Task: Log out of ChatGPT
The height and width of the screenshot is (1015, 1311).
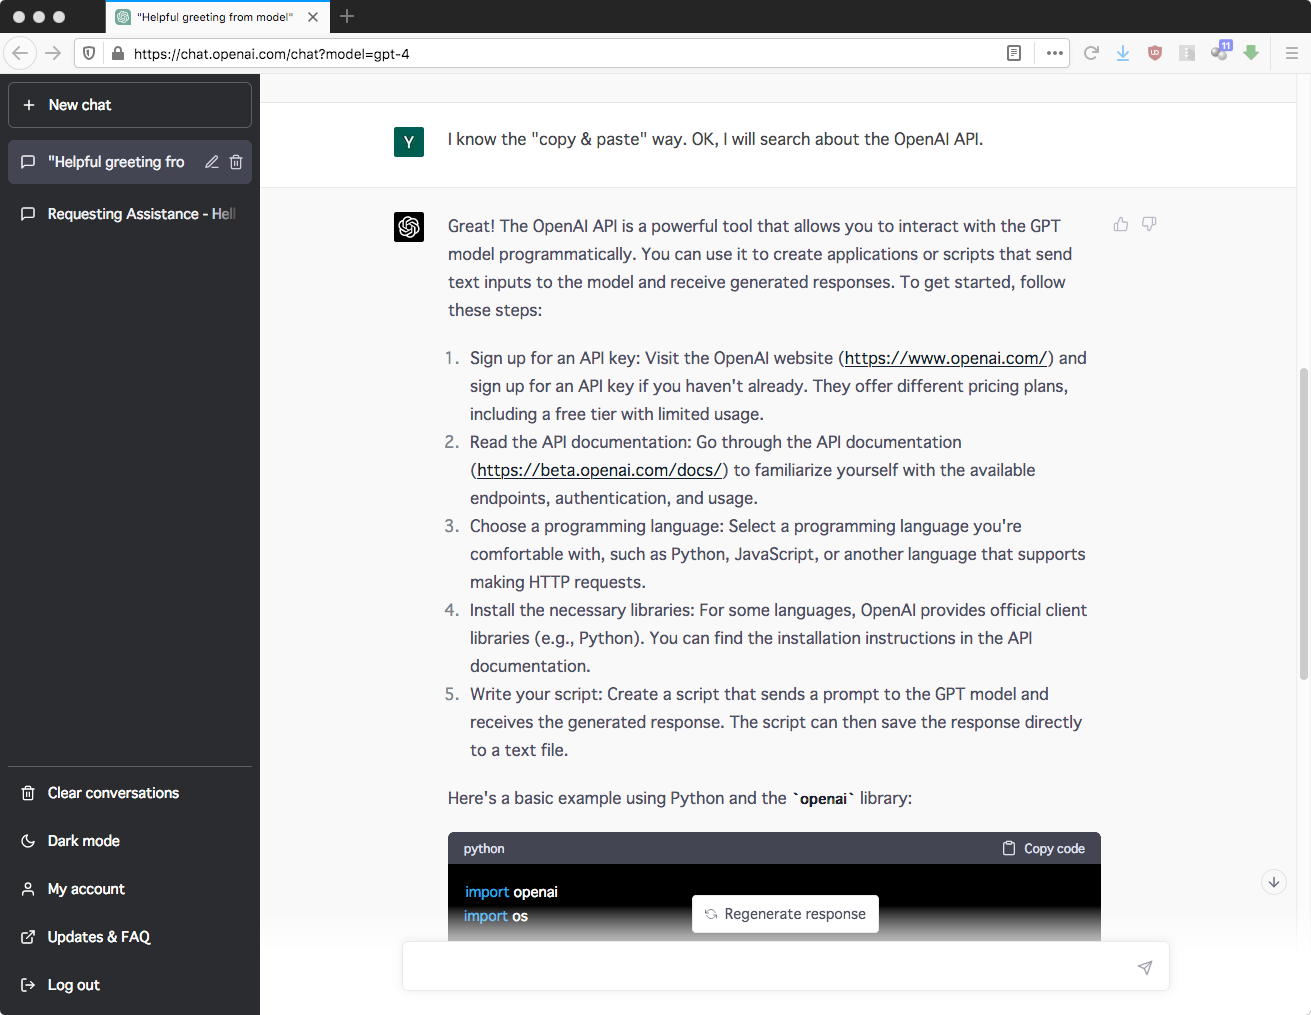Action: tap(130, 985)
